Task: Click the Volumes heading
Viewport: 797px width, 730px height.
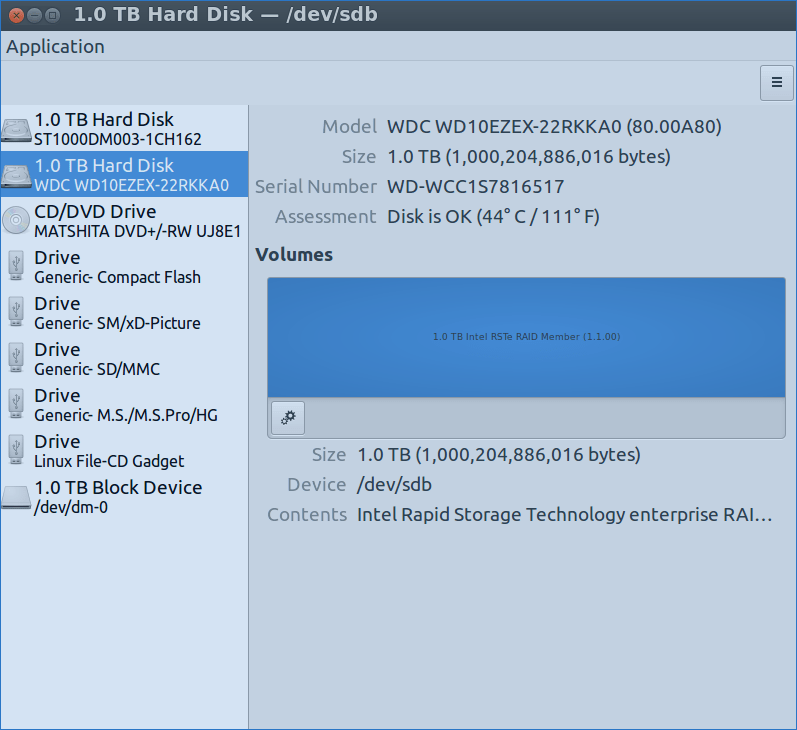Action: coord(294,254)
